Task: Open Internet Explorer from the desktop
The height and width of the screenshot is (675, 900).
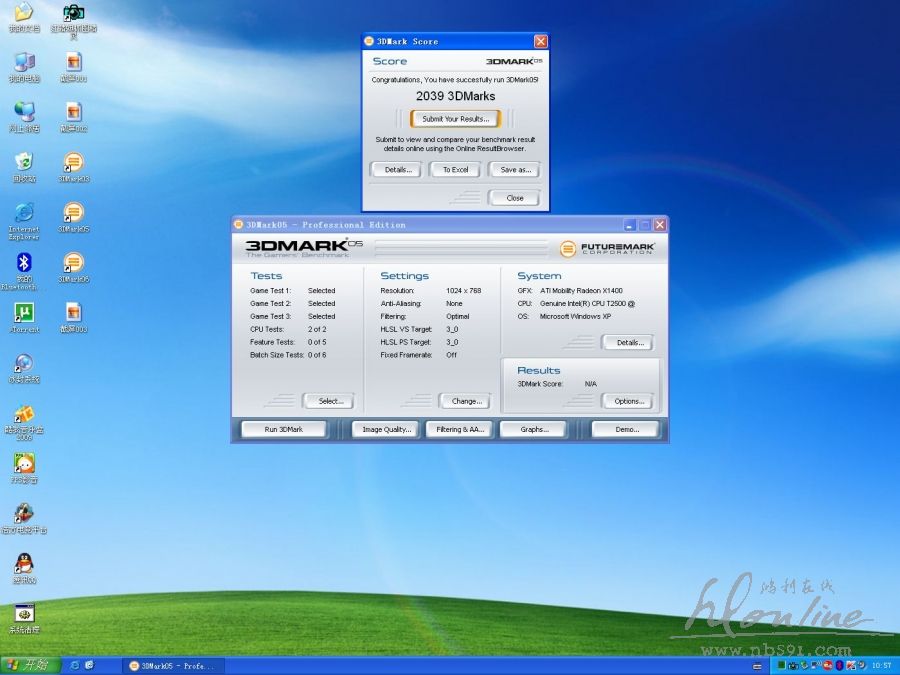Action: (x=24, y=213)
